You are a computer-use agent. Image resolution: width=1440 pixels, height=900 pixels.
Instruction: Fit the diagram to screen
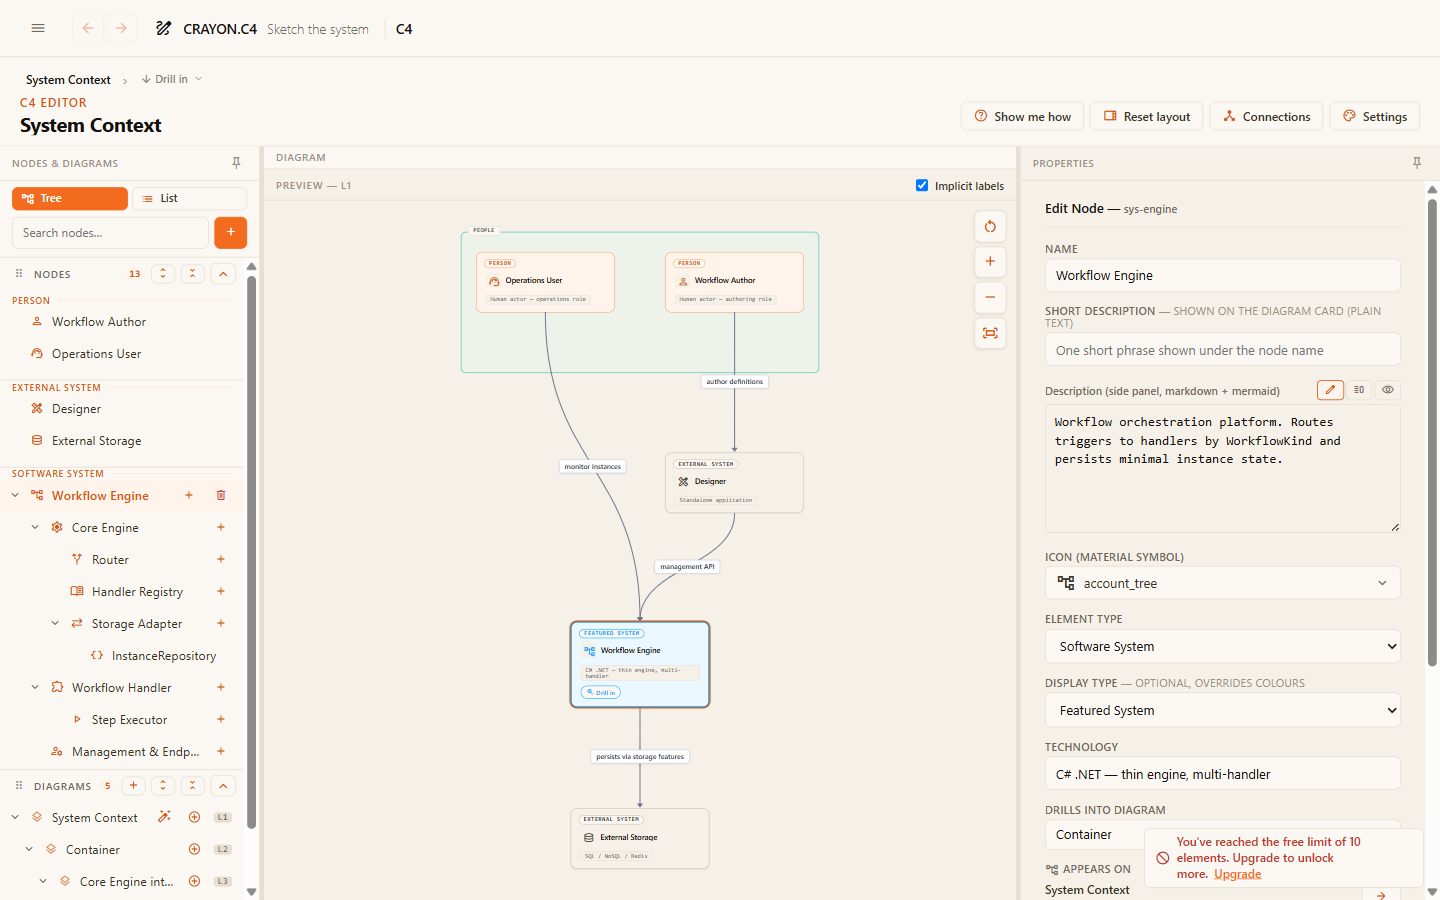pyautogui.click(x=990, y=333)
